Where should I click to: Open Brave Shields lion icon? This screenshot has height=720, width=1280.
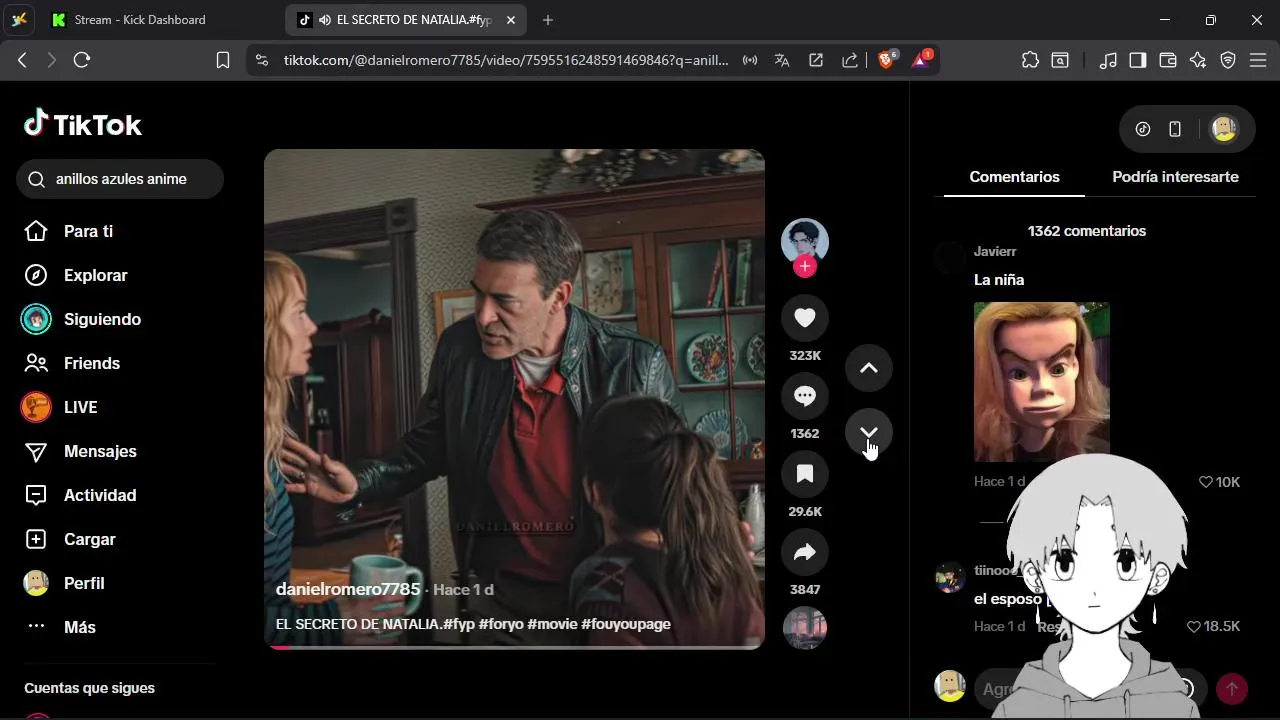pos(886,60)
